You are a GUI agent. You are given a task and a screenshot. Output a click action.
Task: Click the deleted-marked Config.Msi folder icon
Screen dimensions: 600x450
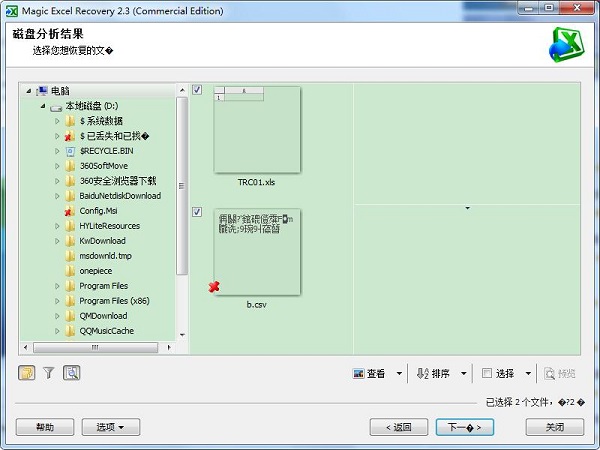click(70, 211)
